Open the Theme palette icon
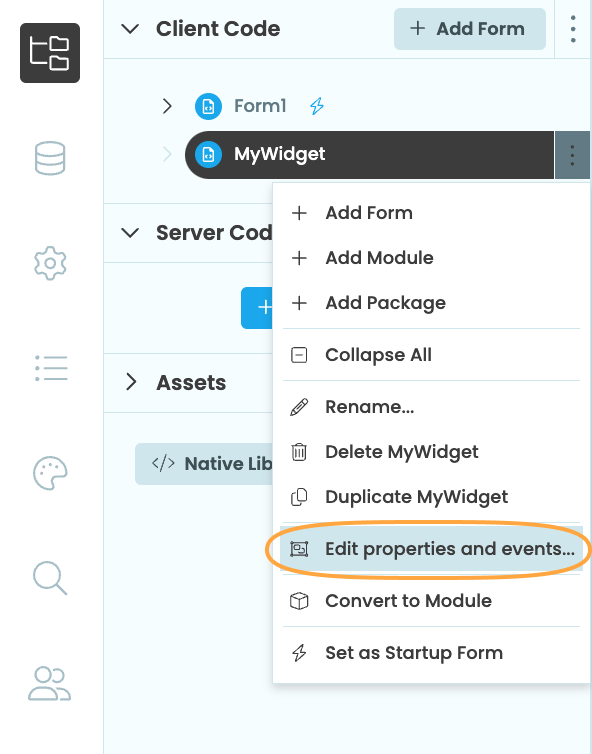Viewport: 592px width, 754px height. (50, 473)
